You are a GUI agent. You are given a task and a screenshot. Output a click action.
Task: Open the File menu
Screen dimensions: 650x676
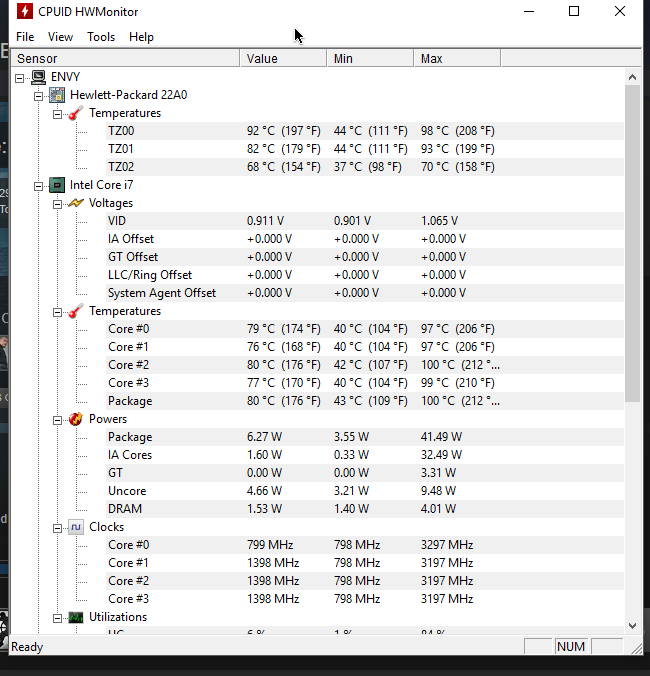click(x=25, y=37)
